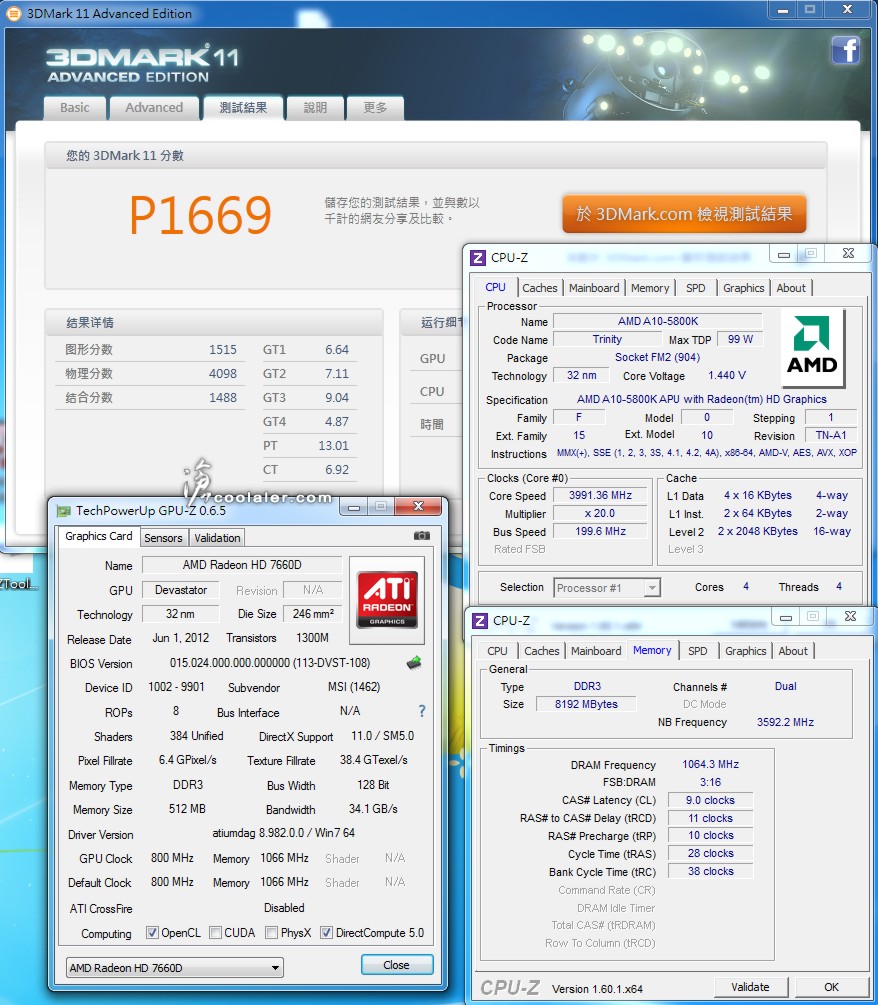
Task: Open the Mainboard tab in top CPU-Z
Action: [x=594, y=288]
